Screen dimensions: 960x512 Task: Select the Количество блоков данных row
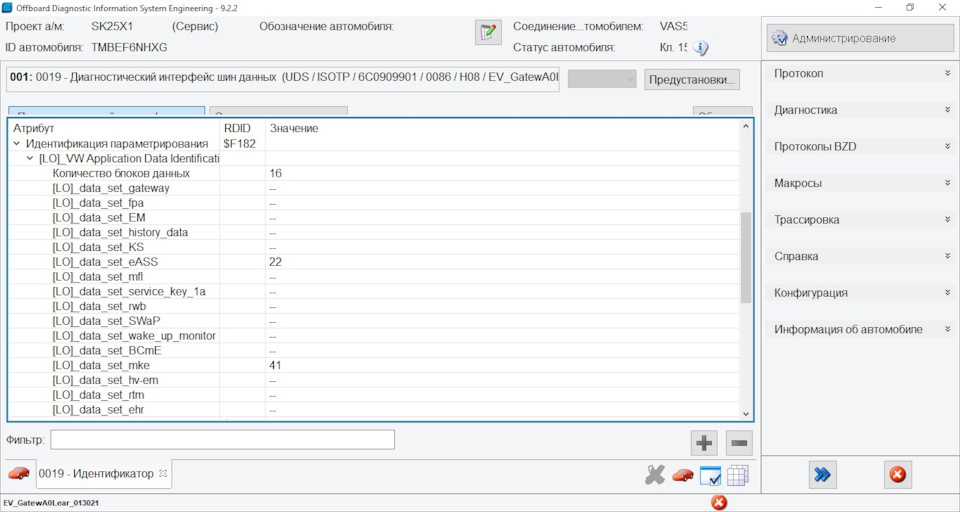tap(373, 173)
